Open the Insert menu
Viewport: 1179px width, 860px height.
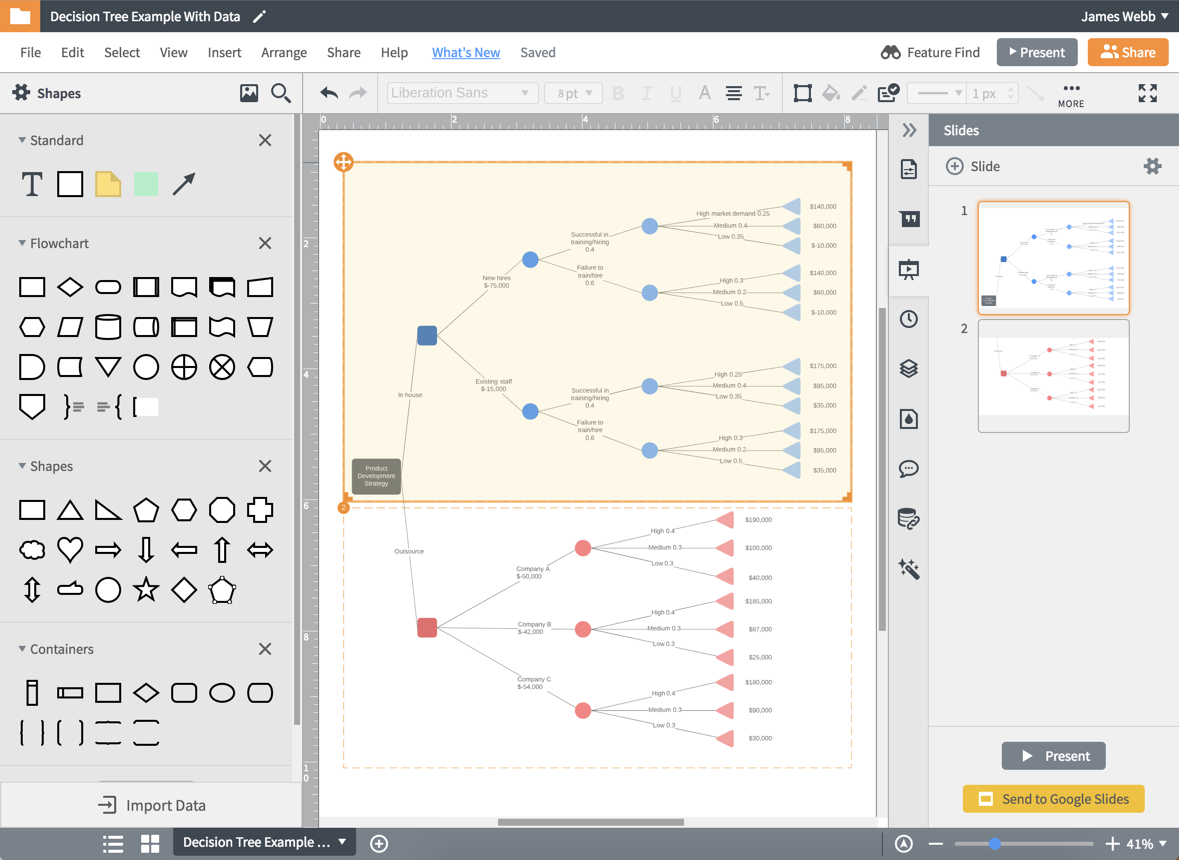[x=224, y=53]
